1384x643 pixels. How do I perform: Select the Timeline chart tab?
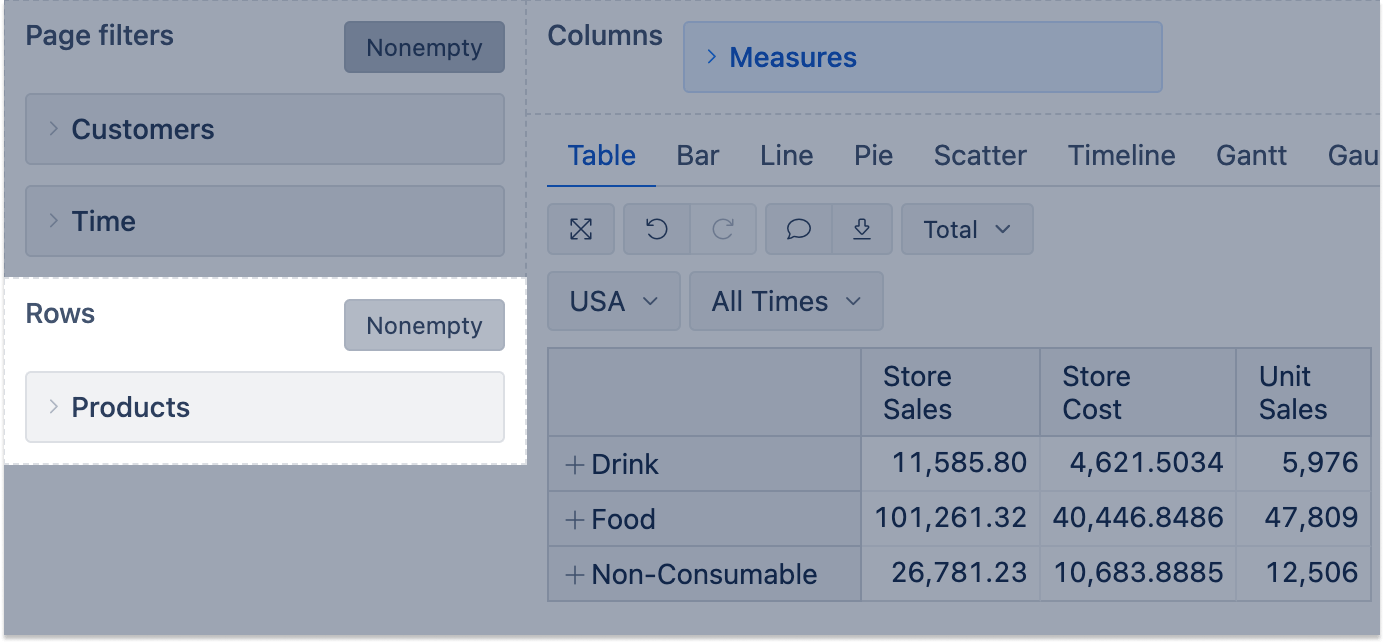point(1121,156)
